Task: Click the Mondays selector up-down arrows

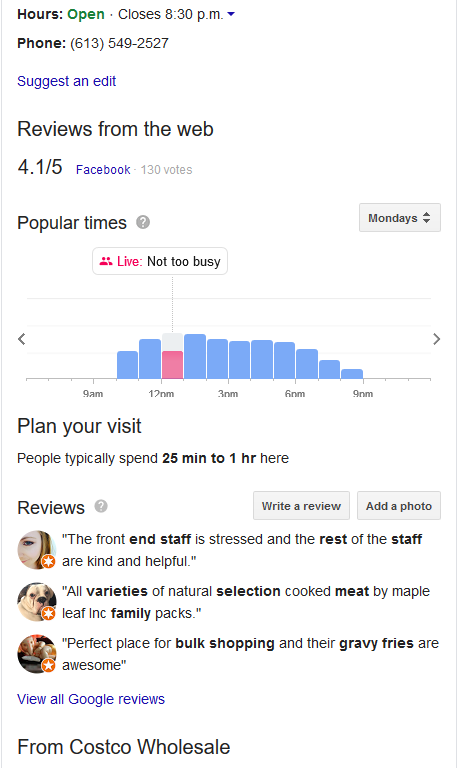Action: click(426, 217)
